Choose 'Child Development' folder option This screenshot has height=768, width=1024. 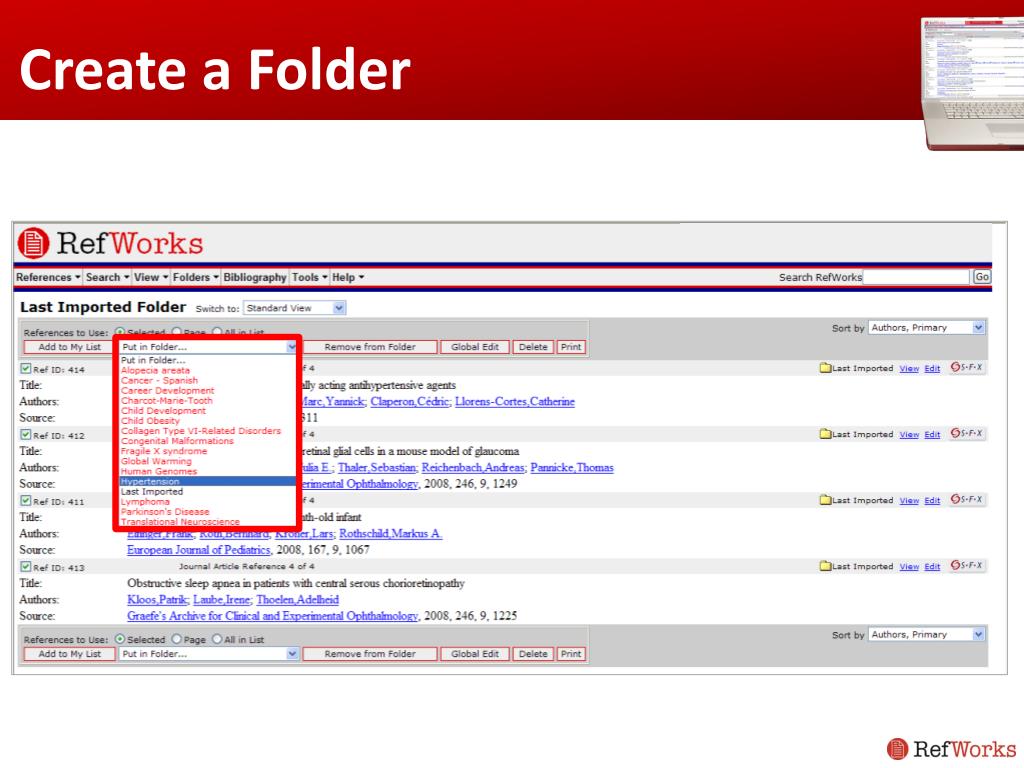[163, 411]
